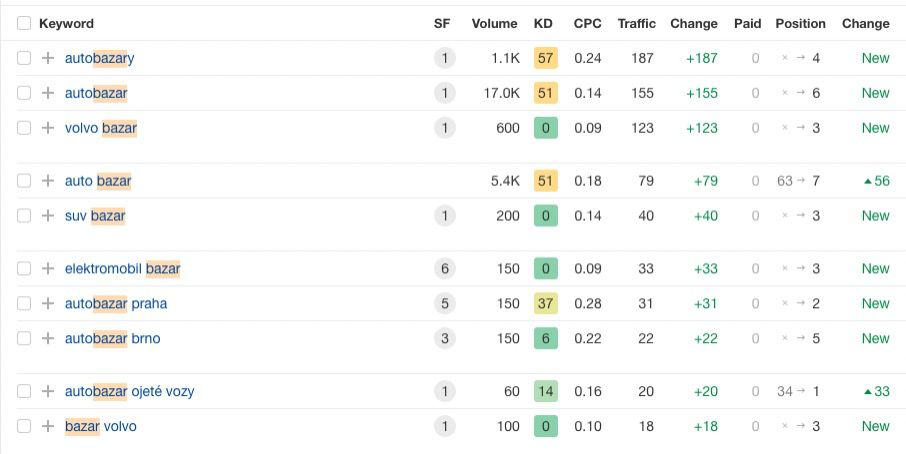Open autobazar ojeté vozy keyword link
Image resolution: width=906 pixels, height=454 pixels.
coord(129,392)
